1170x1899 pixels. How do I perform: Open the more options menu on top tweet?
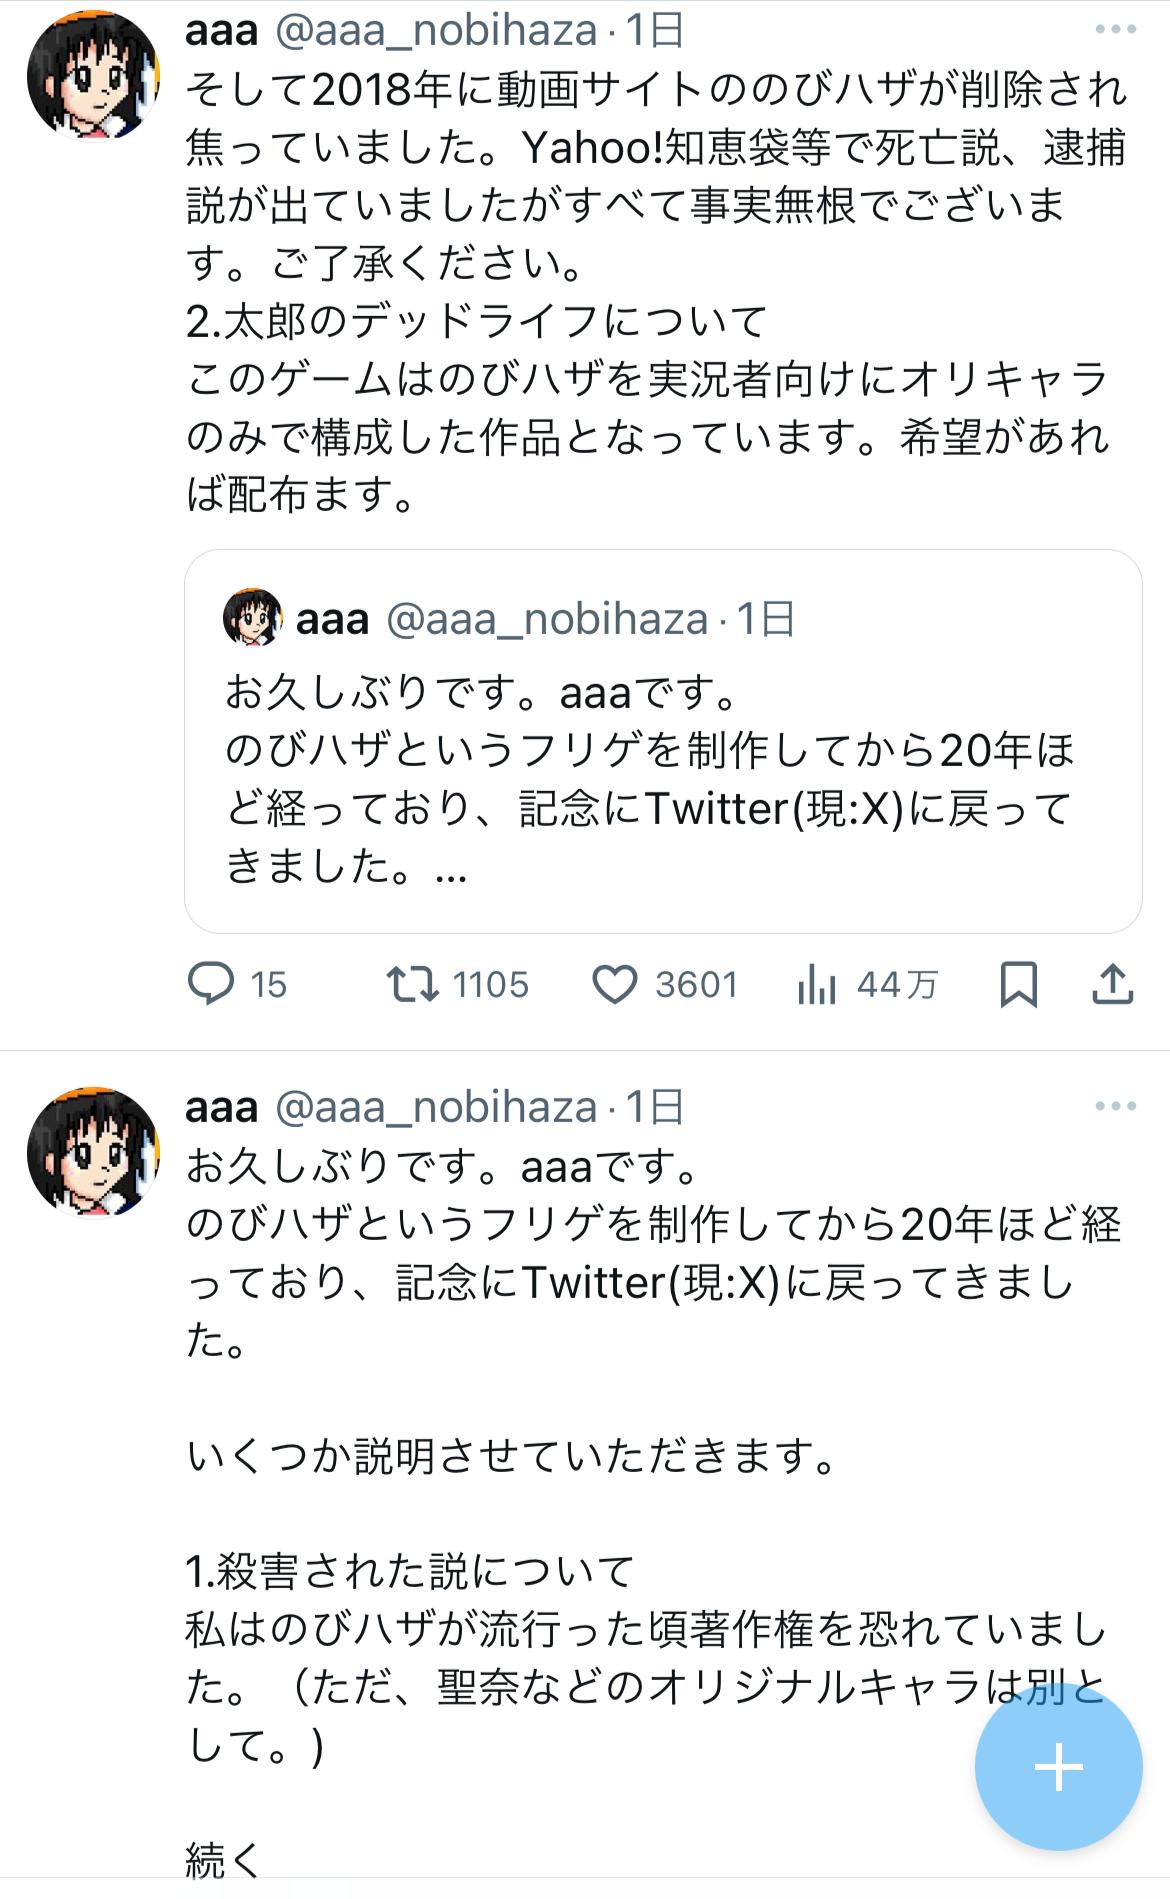click(x=1115, y=30)
